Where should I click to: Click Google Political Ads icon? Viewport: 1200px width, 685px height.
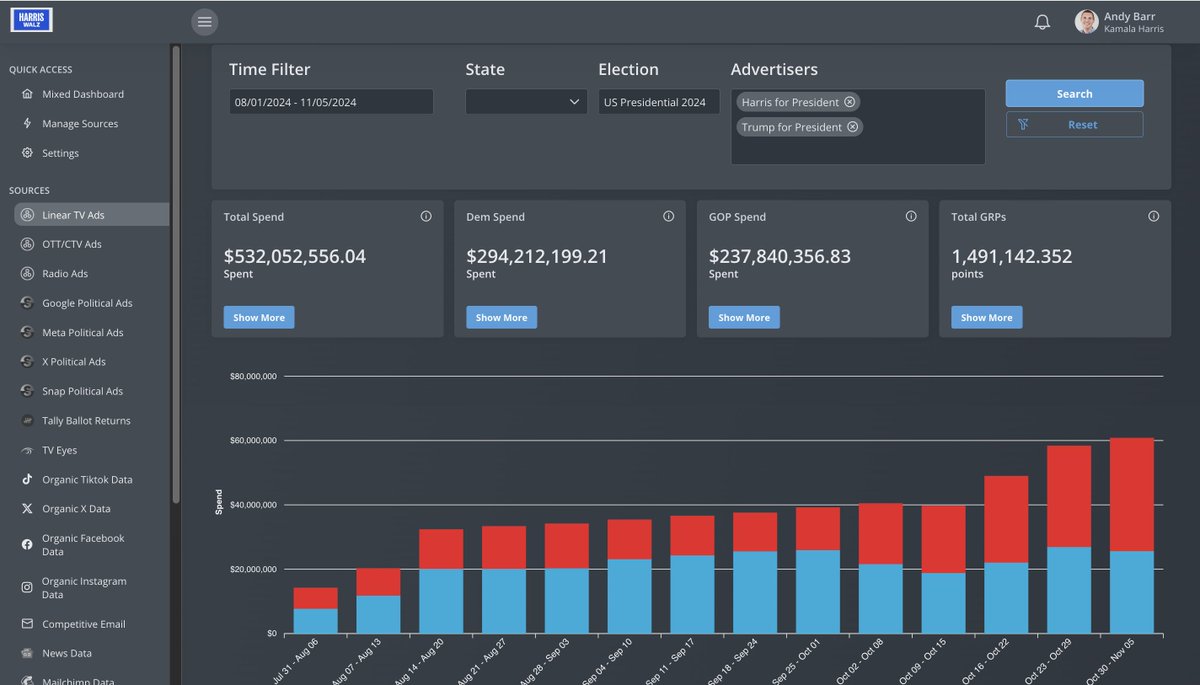[27, 303]
